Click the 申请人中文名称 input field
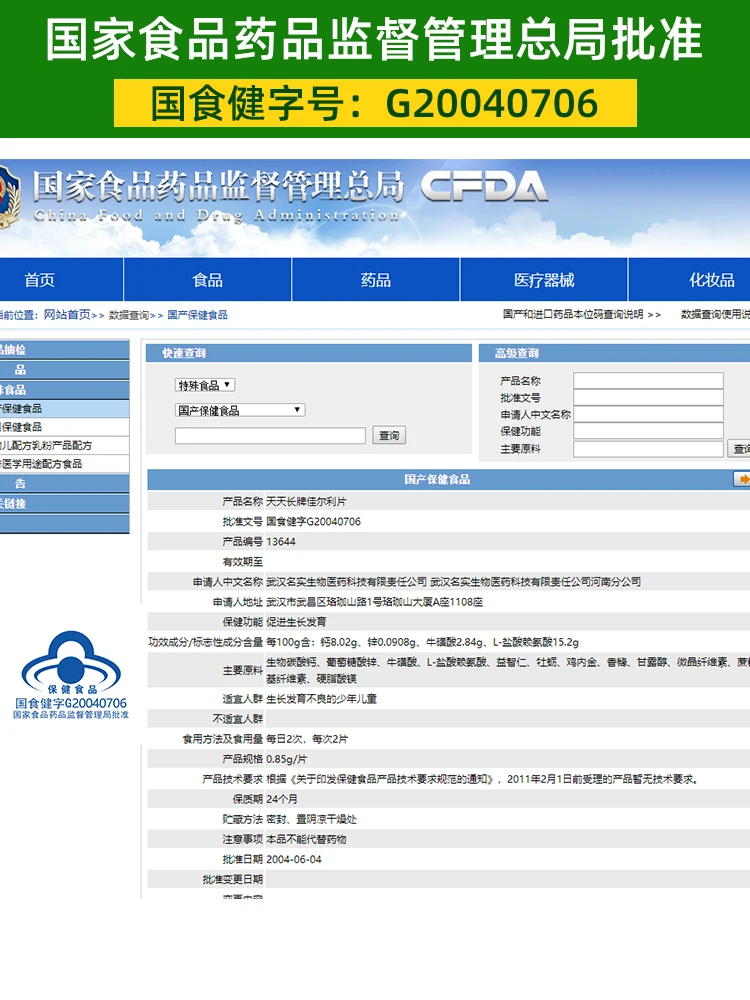The image size is (750, 1000). point(648,414)
